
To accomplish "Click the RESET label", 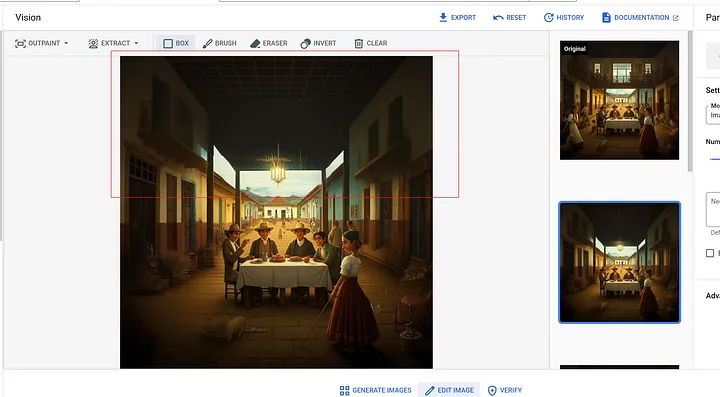I will pos(516,17).
